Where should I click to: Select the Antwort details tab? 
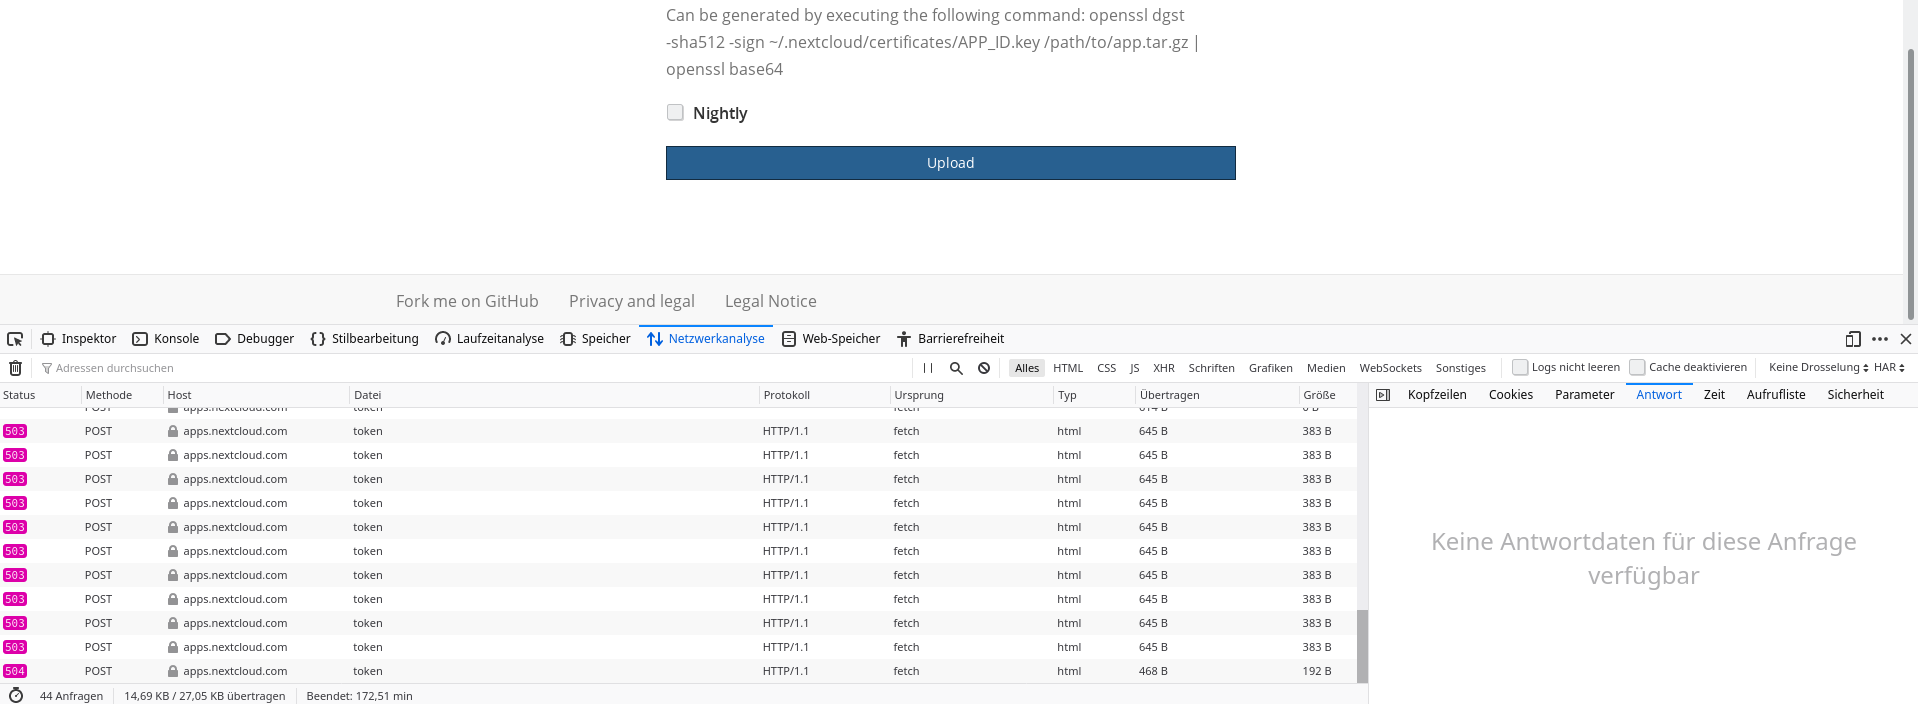(1659, 395)
